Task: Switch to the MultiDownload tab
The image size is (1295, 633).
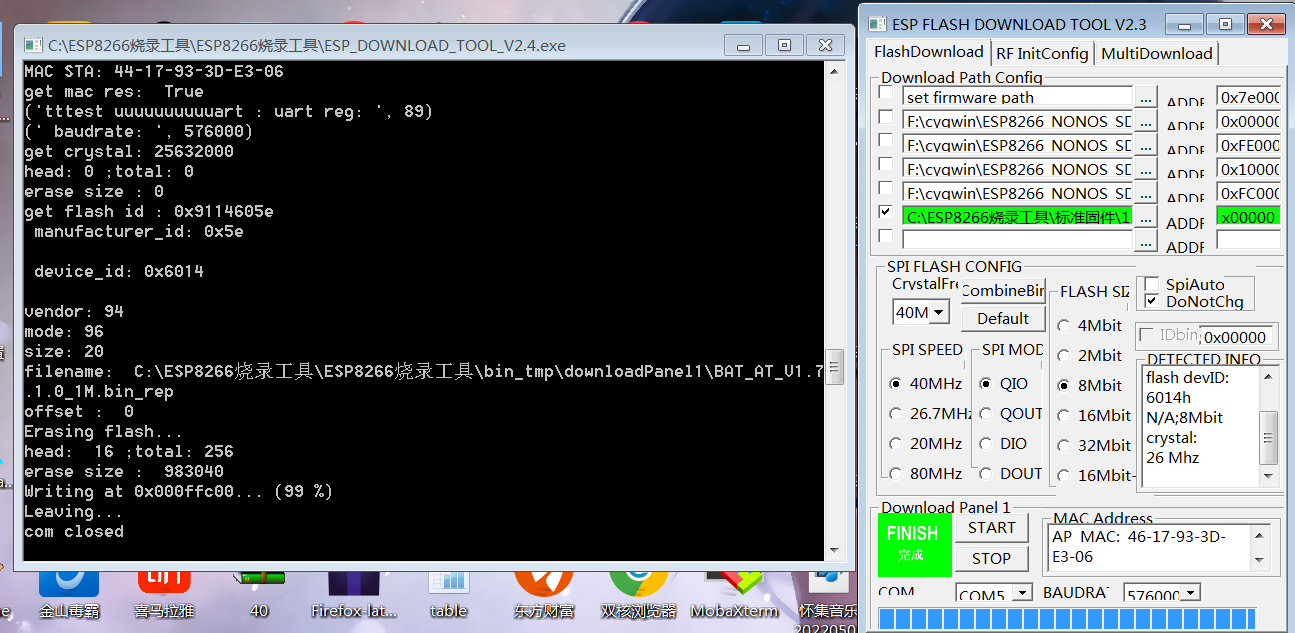Action: pyautogui.click(x=1157, y=53)
